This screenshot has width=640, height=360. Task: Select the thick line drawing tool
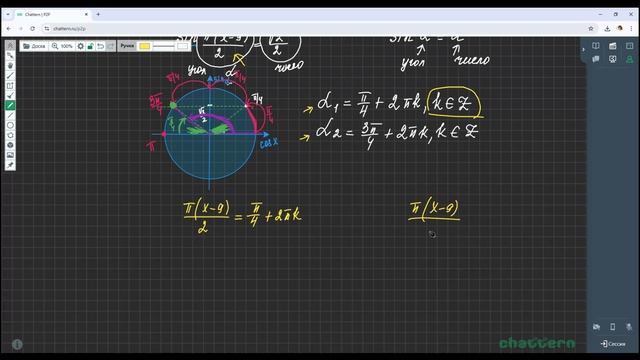coord(10,76)
